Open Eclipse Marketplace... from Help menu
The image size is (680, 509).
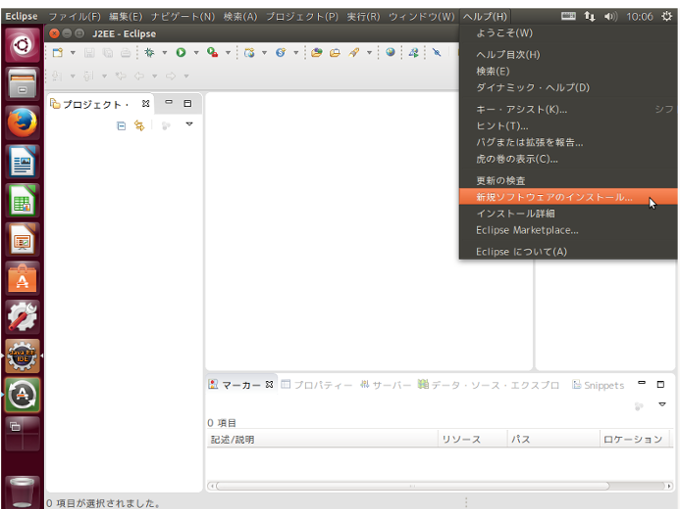click(x=568, y=230)
